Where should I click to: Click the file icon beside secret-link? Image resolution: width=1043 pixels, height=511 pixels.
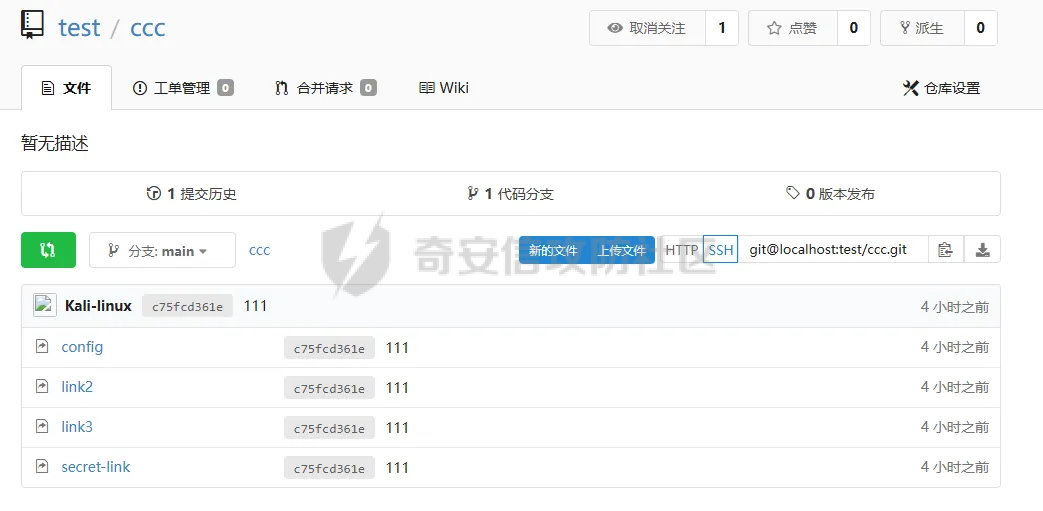coord(42,467)
